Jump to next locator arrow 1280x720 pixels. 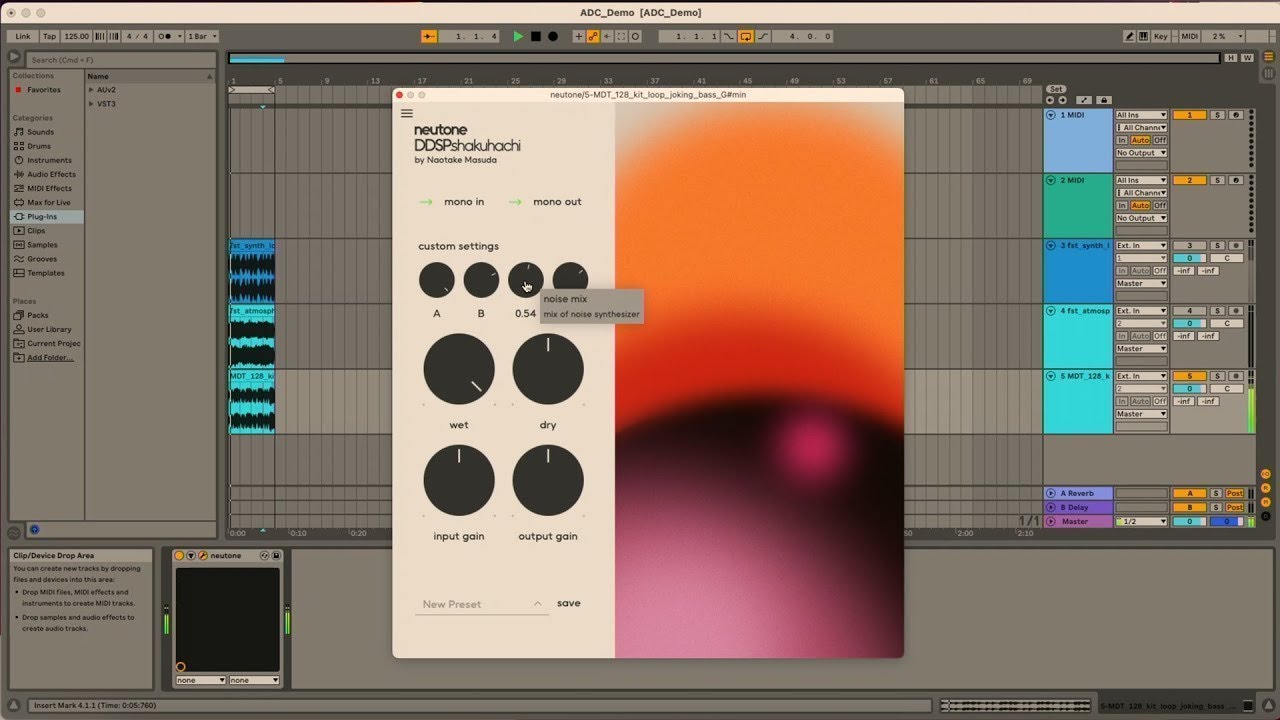(1062, 100)
